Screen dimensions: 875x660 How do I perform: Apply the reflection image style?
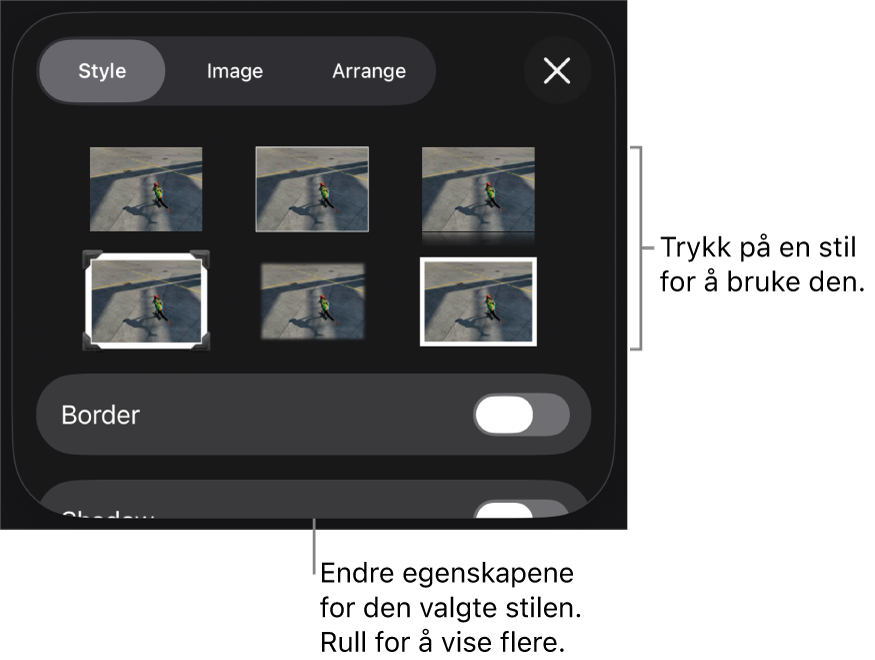(478, 194)
